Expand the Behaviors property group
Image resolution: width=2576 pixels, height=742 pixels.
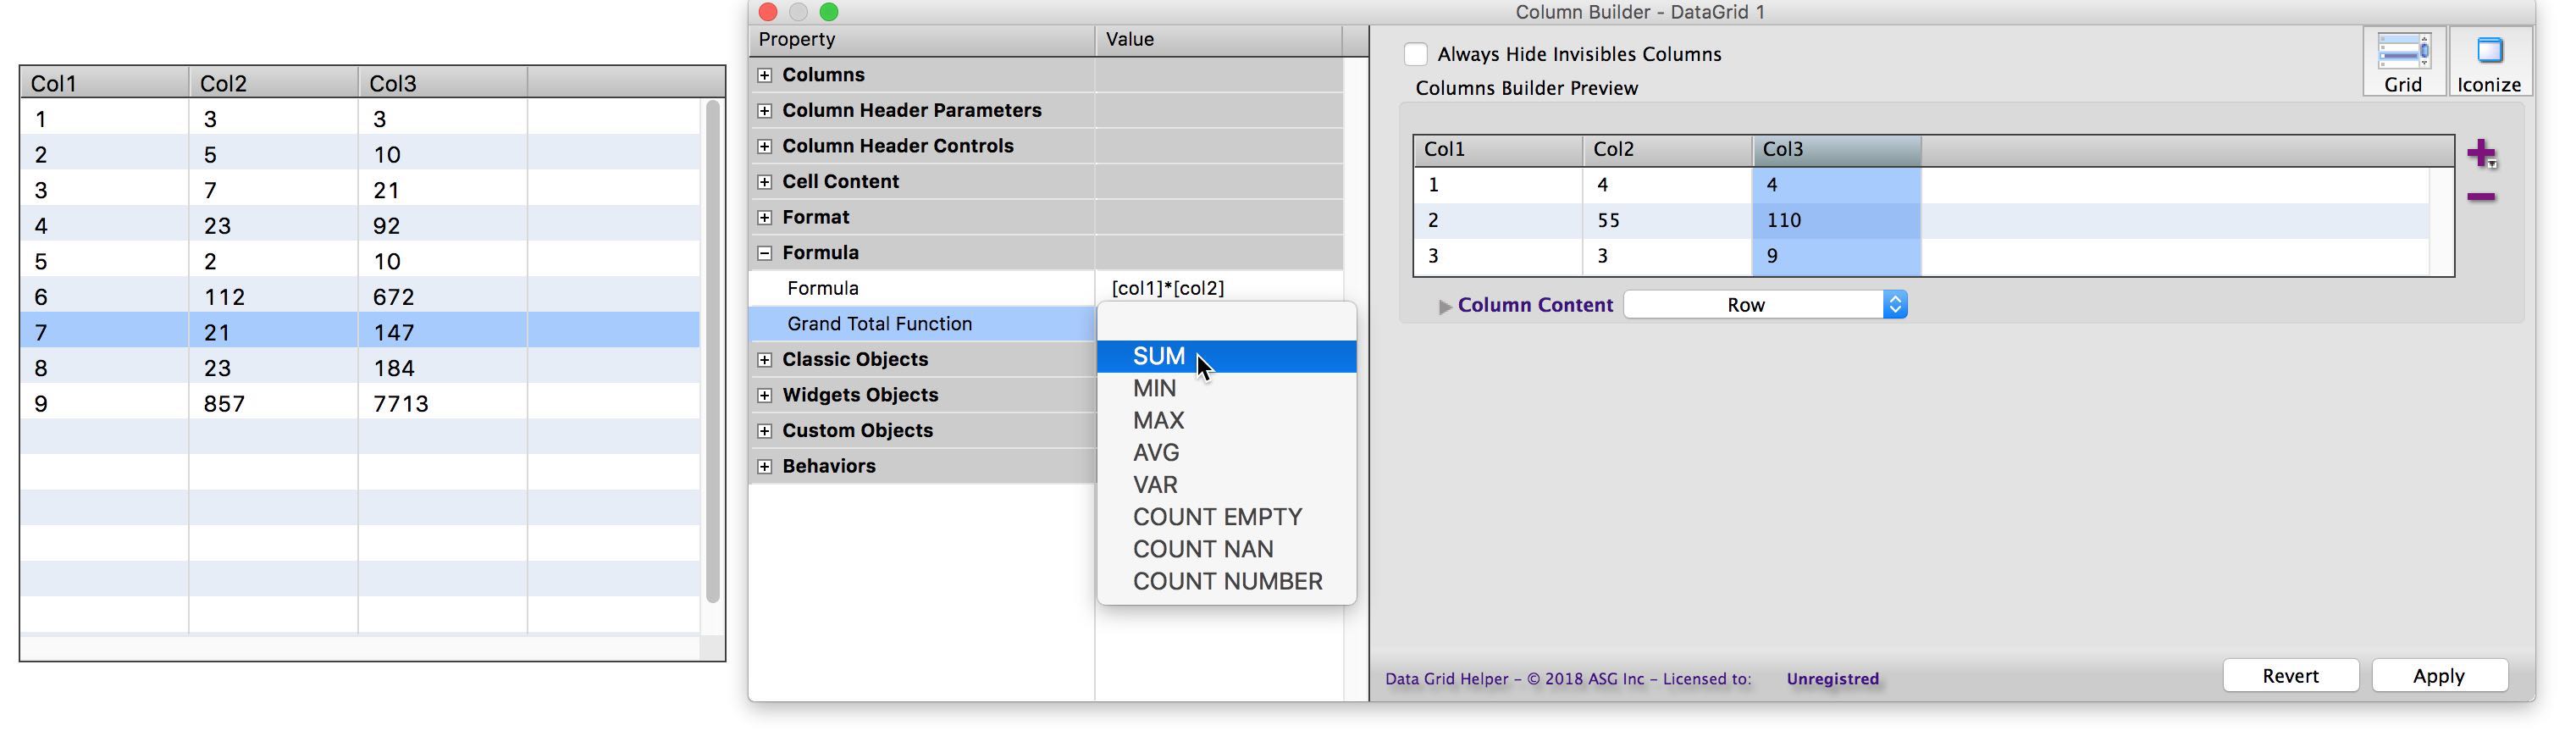[x=765, y=467]
